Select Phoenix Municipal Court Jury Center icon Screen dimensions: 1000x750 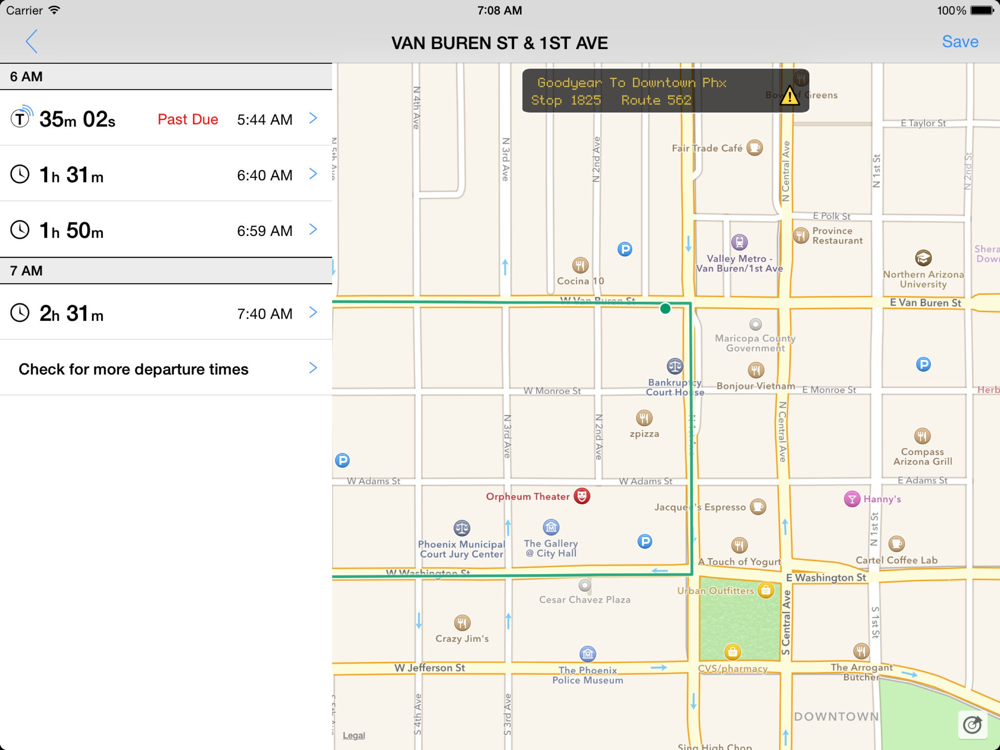[x=462, y=528]
